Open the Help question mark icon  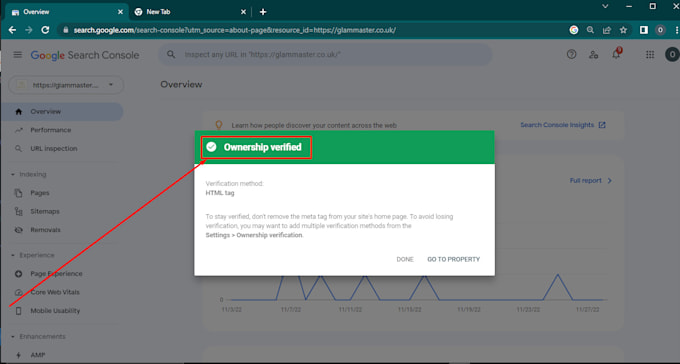point(572,54)
